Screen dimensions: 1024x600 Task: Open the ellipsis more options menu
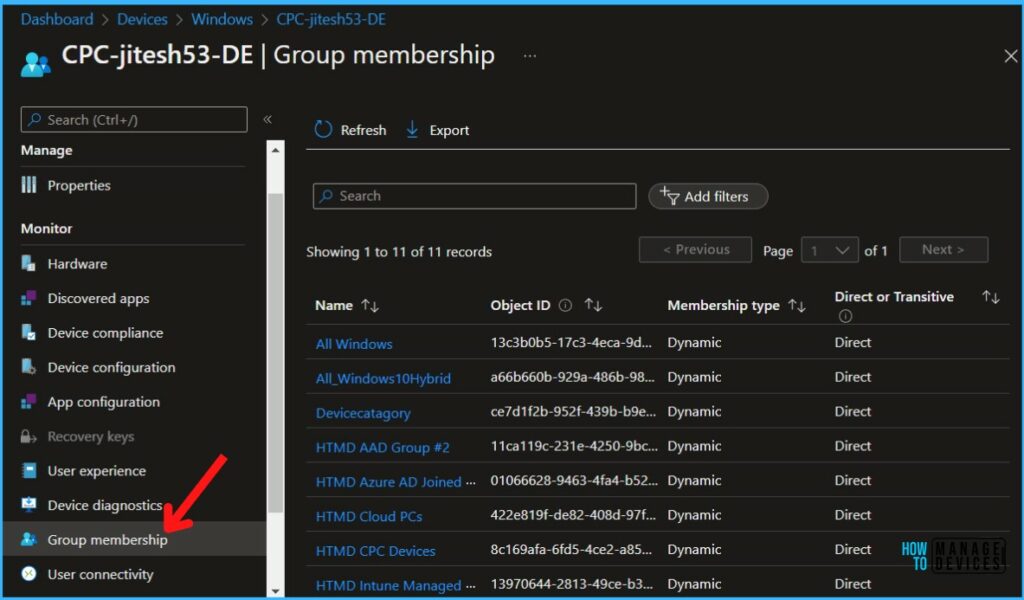(x=529, y=56)
